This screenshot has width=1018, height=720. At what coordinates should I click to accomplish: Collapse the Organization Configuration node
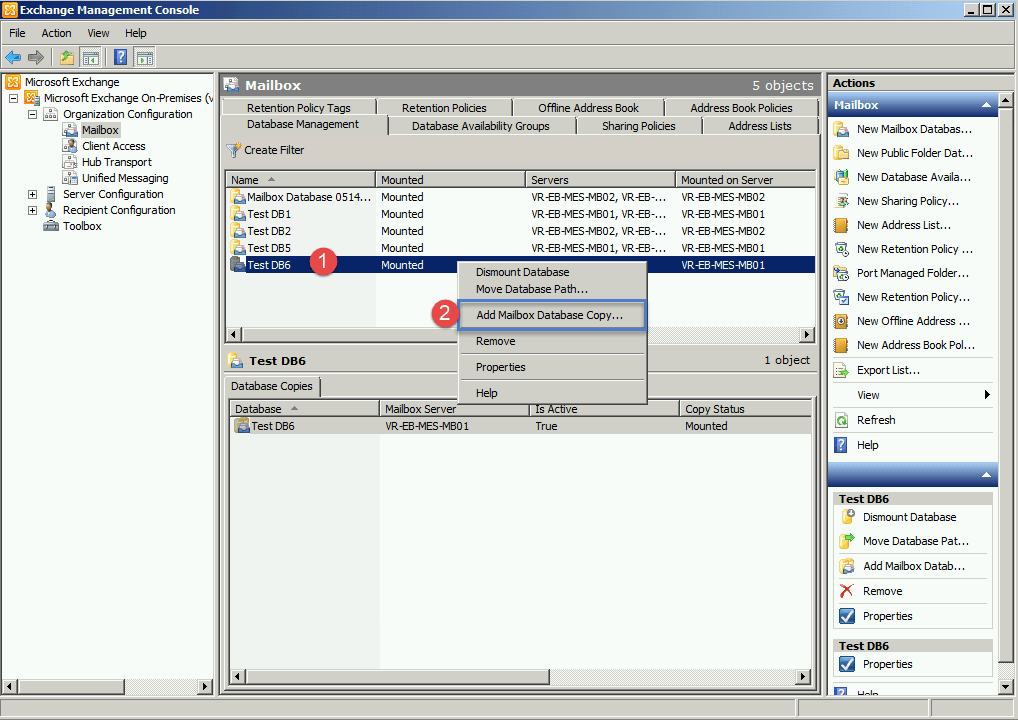click(32, 114)
